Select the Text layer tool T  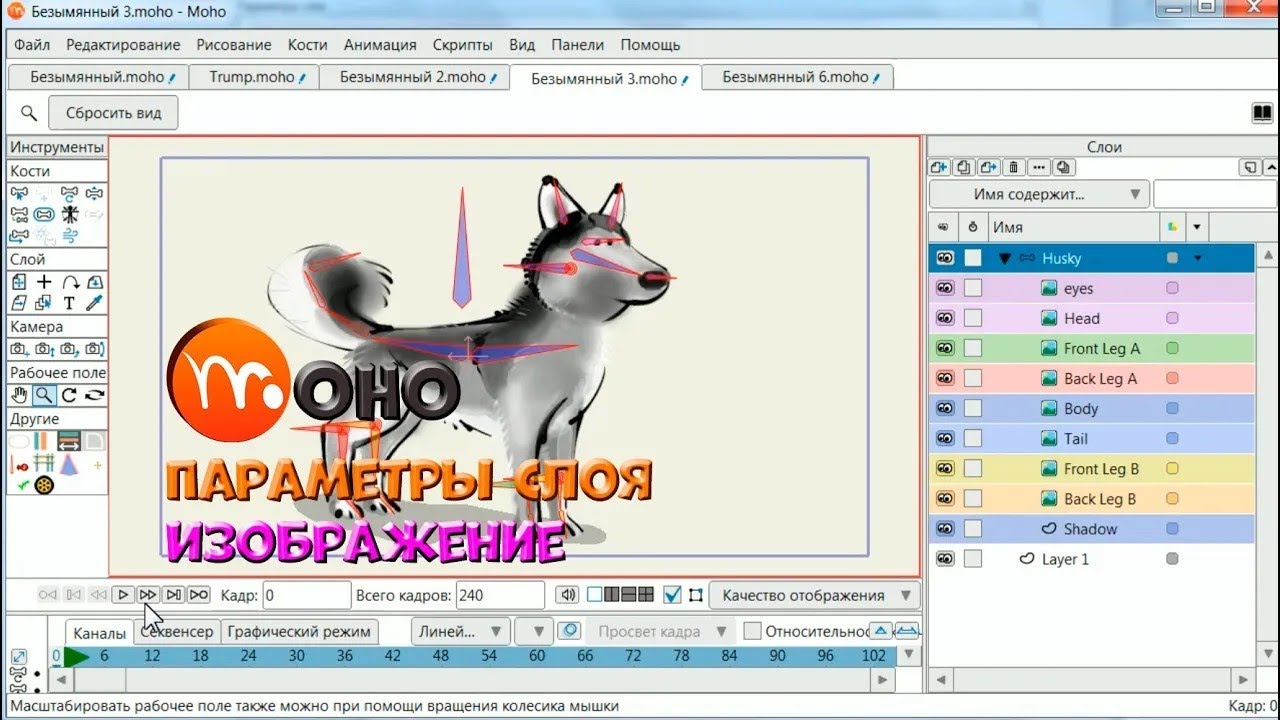click(x=69, y=303)
